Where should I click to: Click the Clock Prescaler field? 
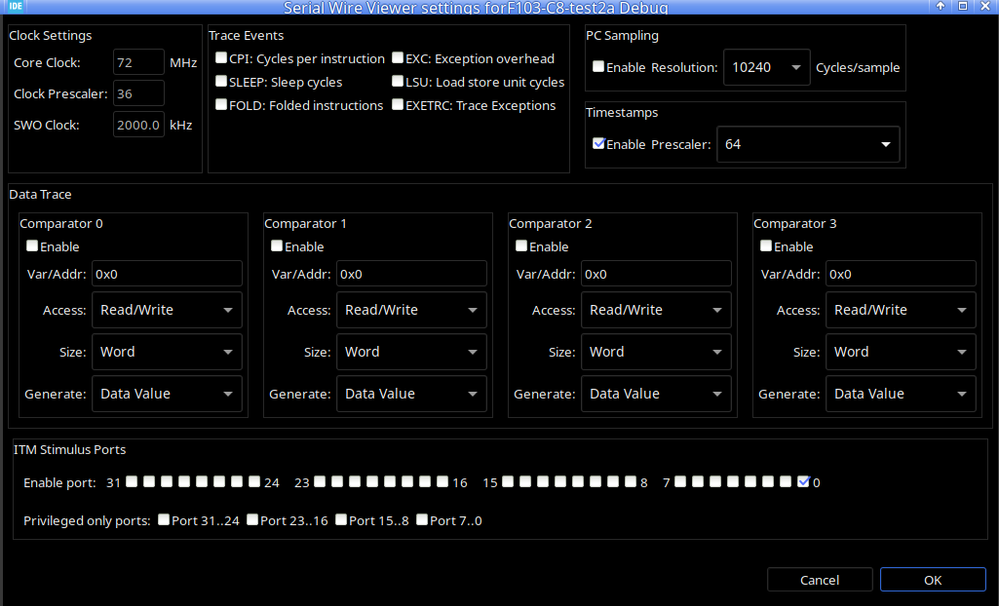pyautogui.click(x=139, y=94)
